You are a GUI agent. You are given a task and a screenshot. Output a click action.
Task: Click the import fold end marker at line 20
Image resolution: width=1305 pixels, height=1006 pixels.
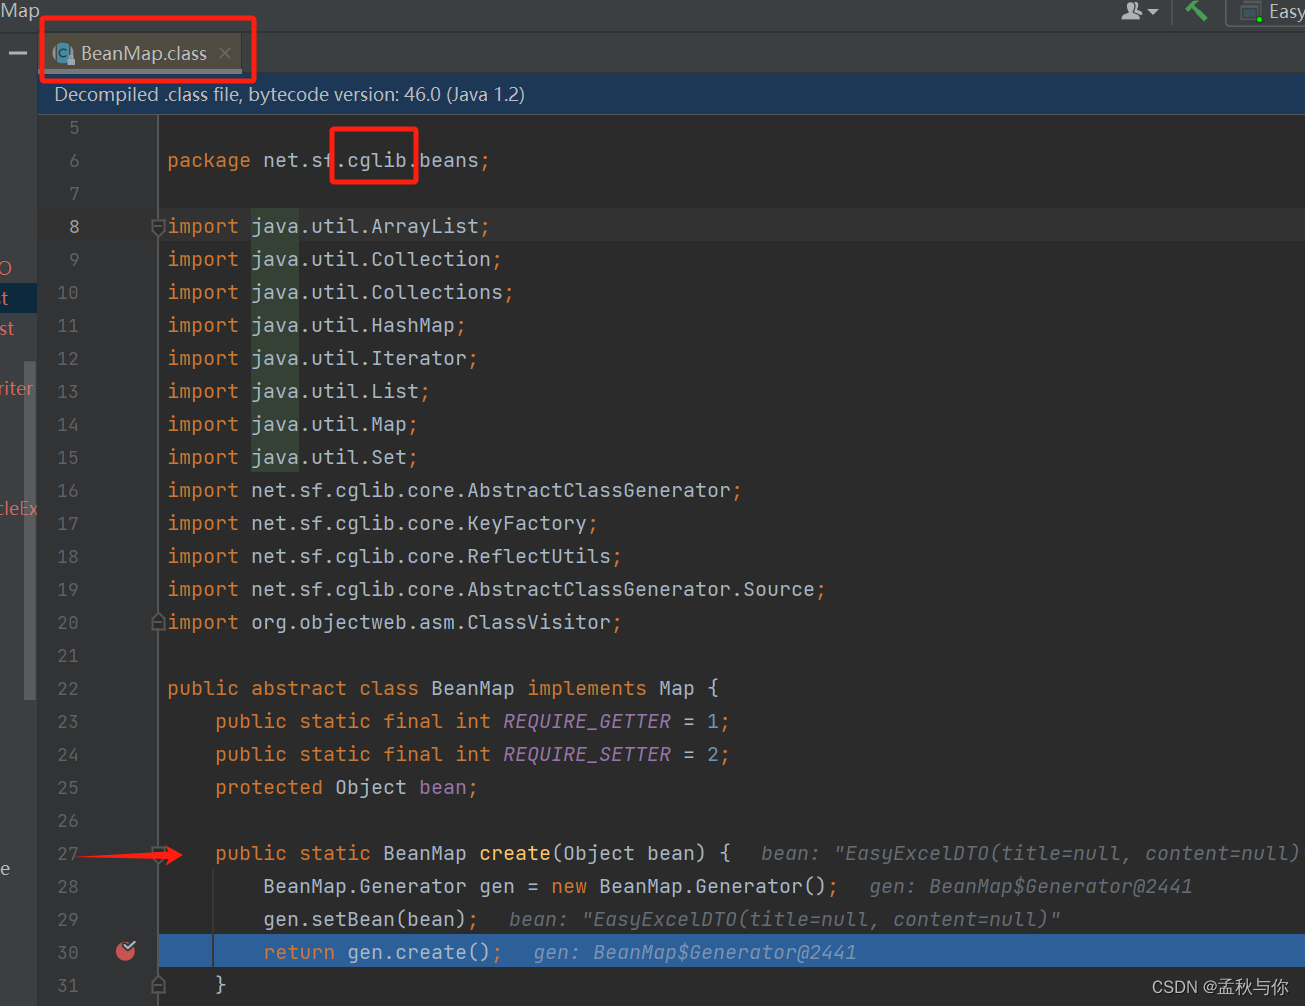tap(158, 622)
